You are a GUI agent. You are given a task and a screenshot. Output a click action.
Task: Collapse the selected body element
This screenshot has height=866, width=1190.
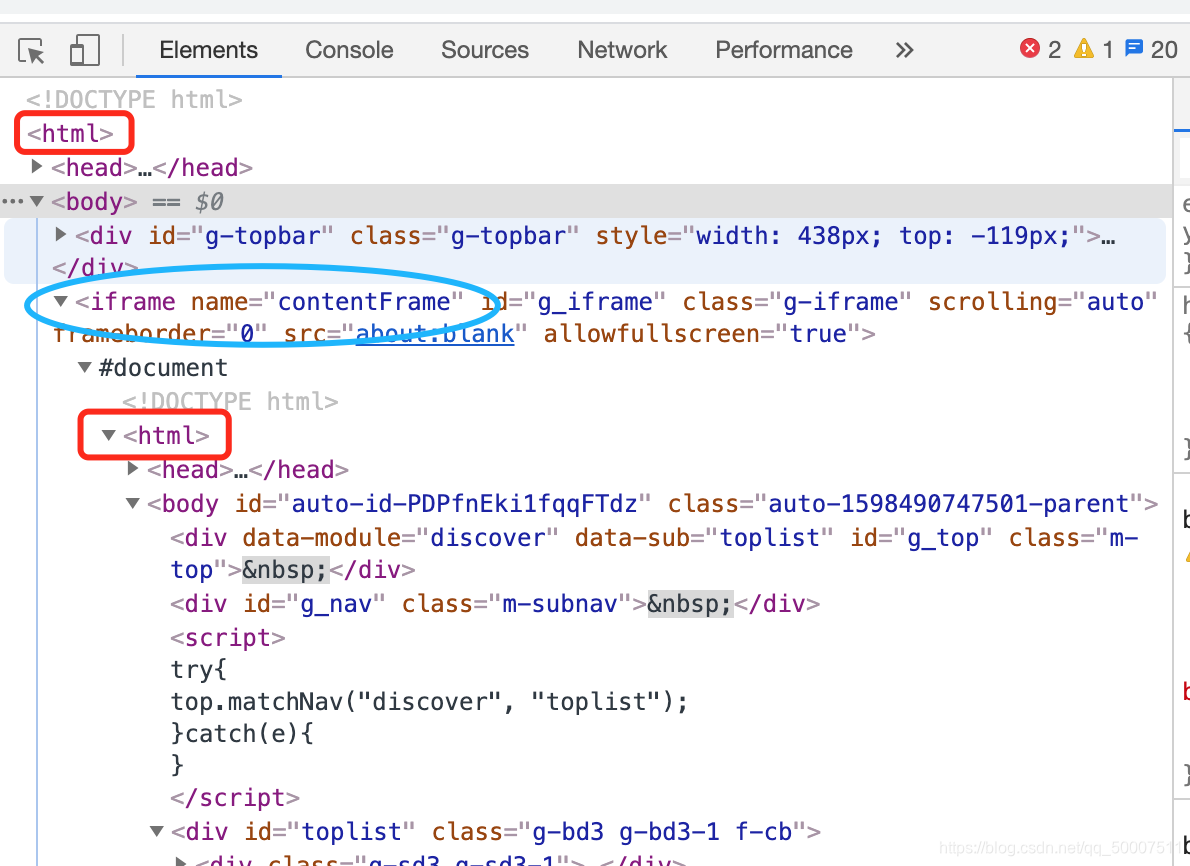[36, 201]
